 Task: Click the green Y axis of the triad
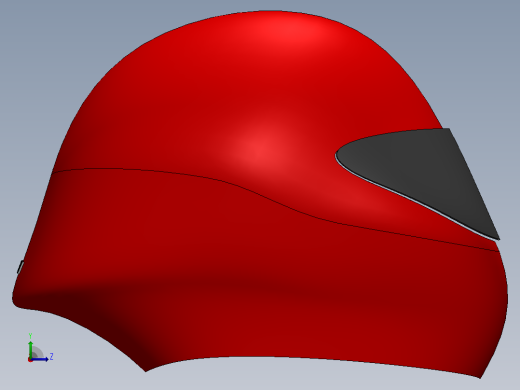coord(31,349)
